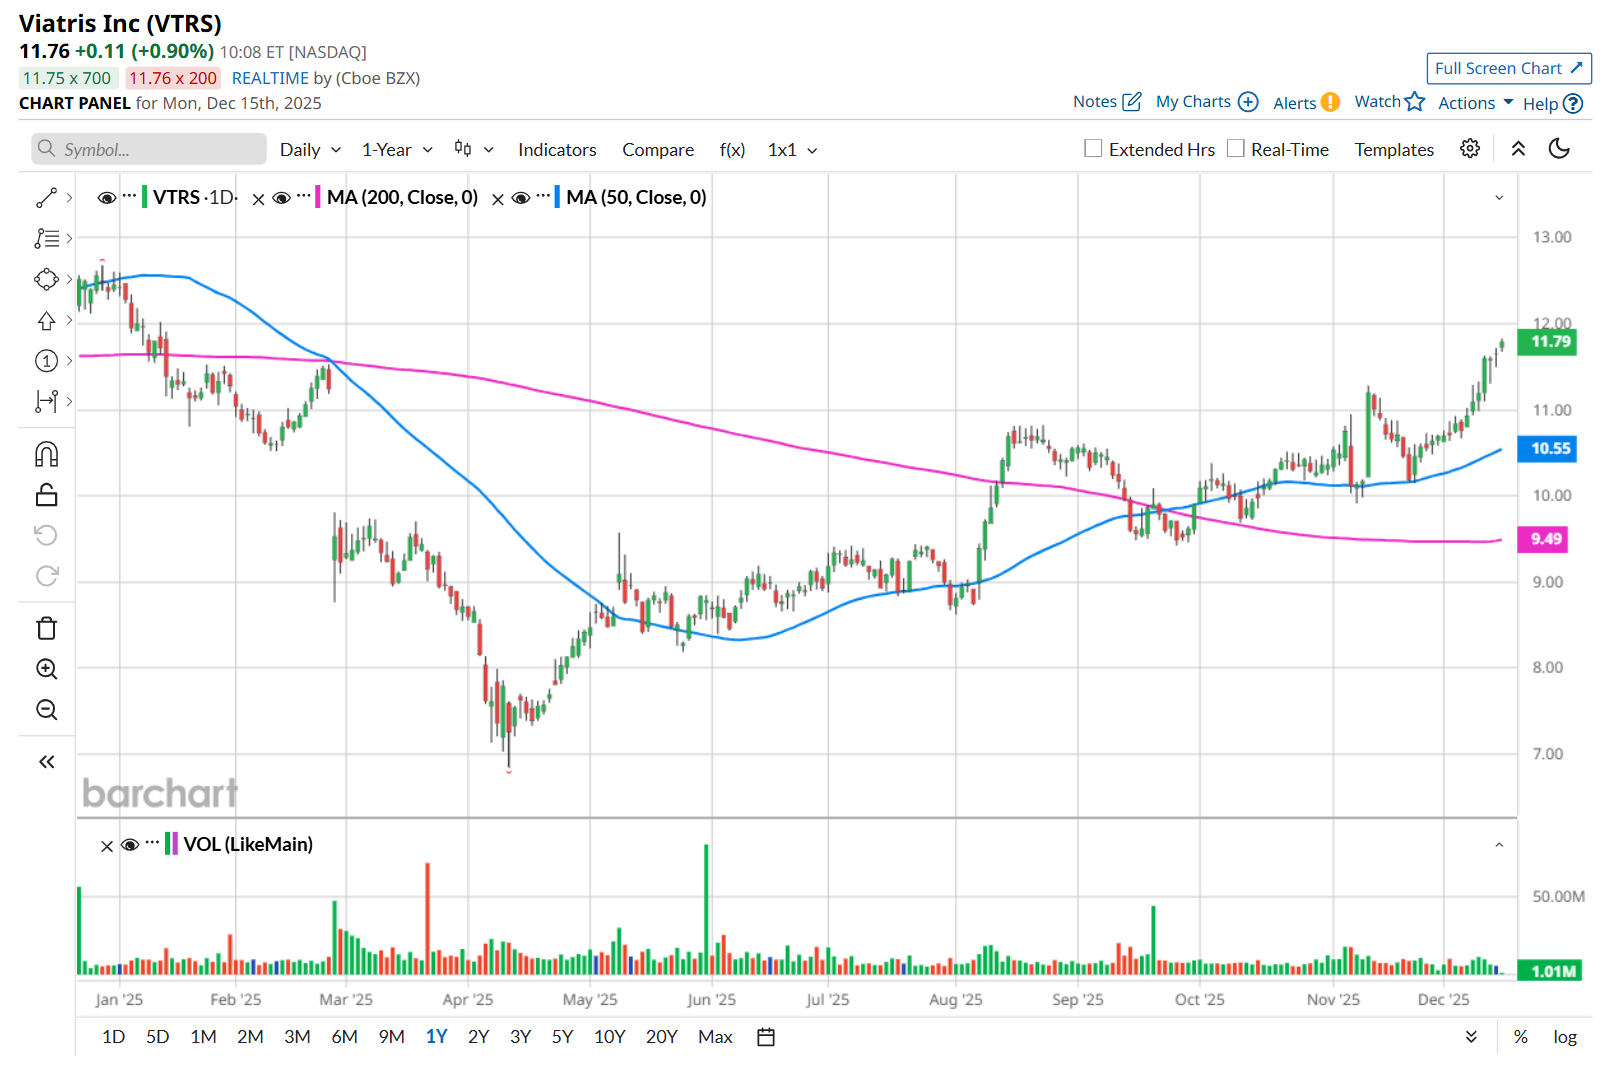Image resolution: width=1621 pixels, height=1083 pixels.
Task: Click the lock drawings icon
Action: point(46,495)
